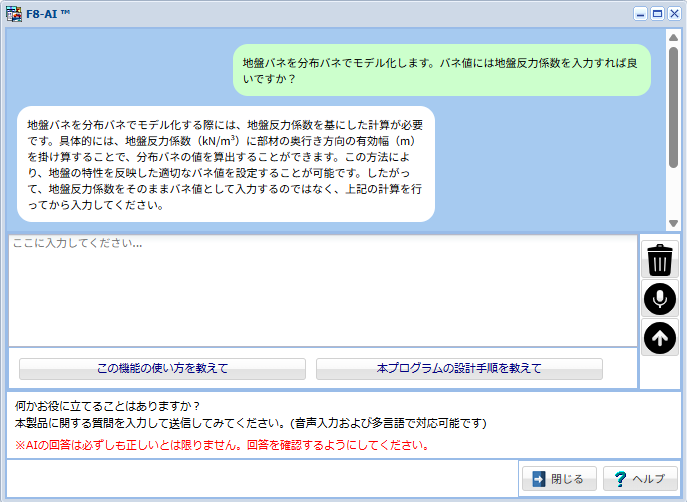This screenshot has height=502, width=687.
Task: Focus the ここに入力してください message input box
Action: click(322, 290)
